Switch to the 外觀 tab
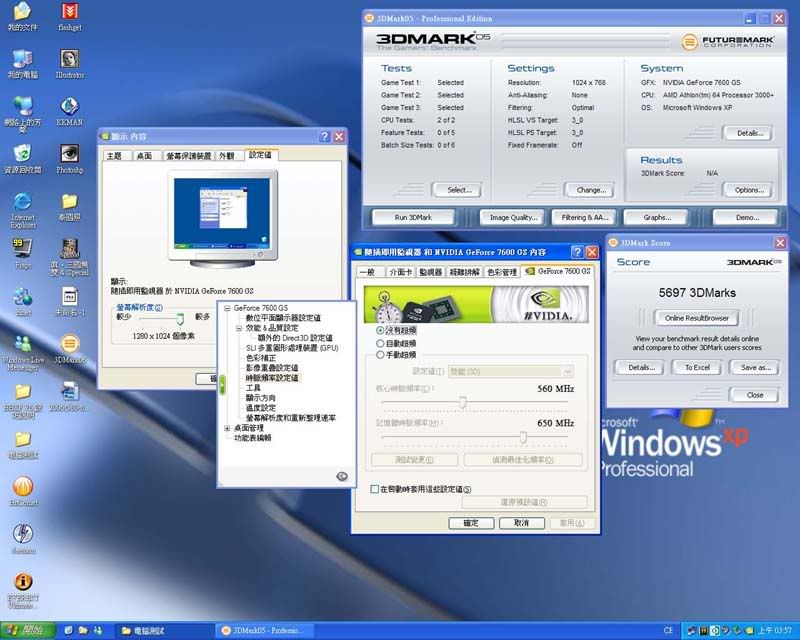 [x=227, y=156]
